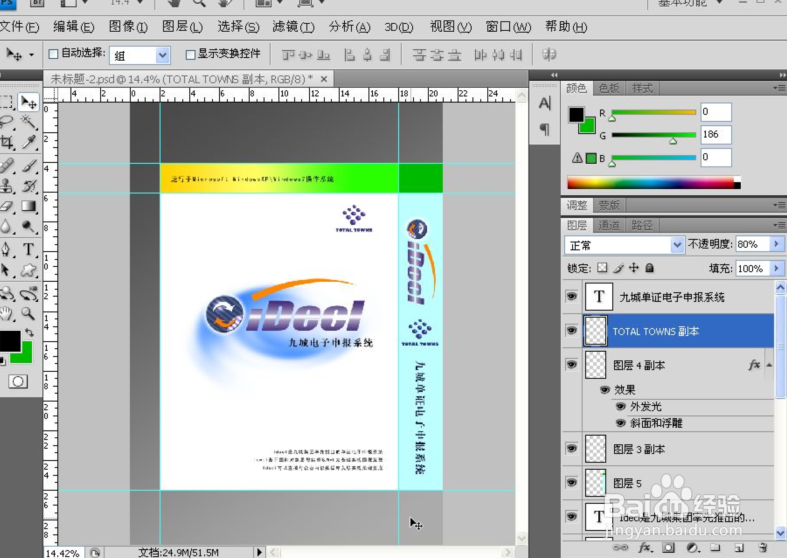The image size is (787, 558).
Task: Select the Pen tool
Action: [x=7, y=249]
